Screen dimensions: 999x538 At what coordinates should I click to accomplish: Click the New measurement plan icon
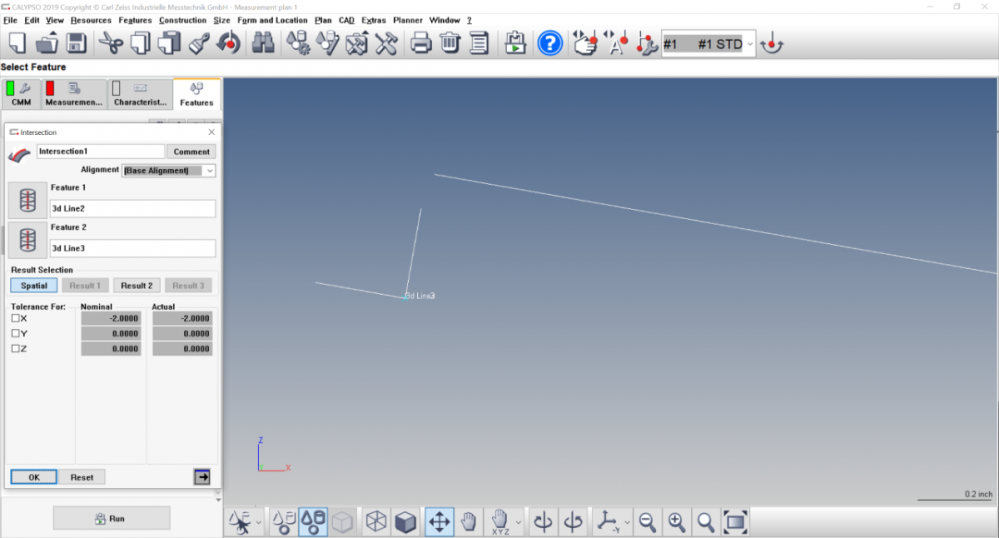pos(17,43)
